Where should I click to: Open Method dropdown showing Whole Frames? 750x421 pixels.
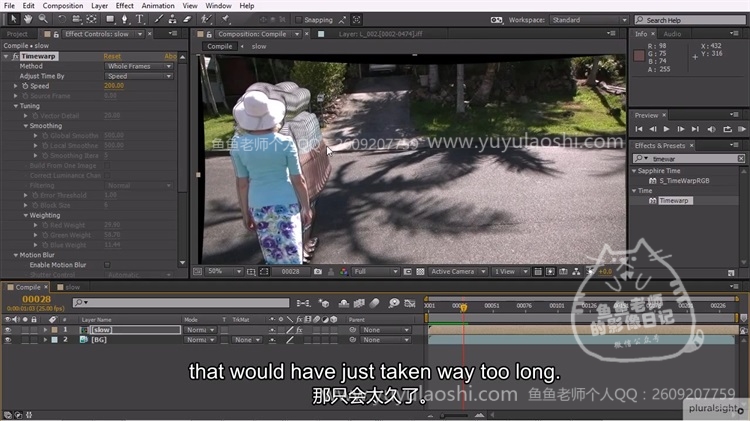tap(138, 66)
